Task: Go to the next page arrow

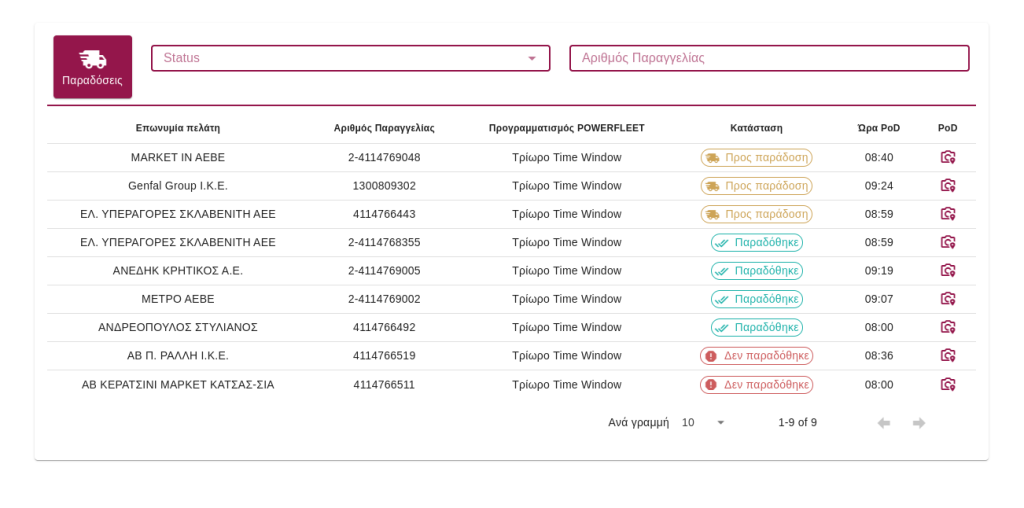Action: pos(918,423)
